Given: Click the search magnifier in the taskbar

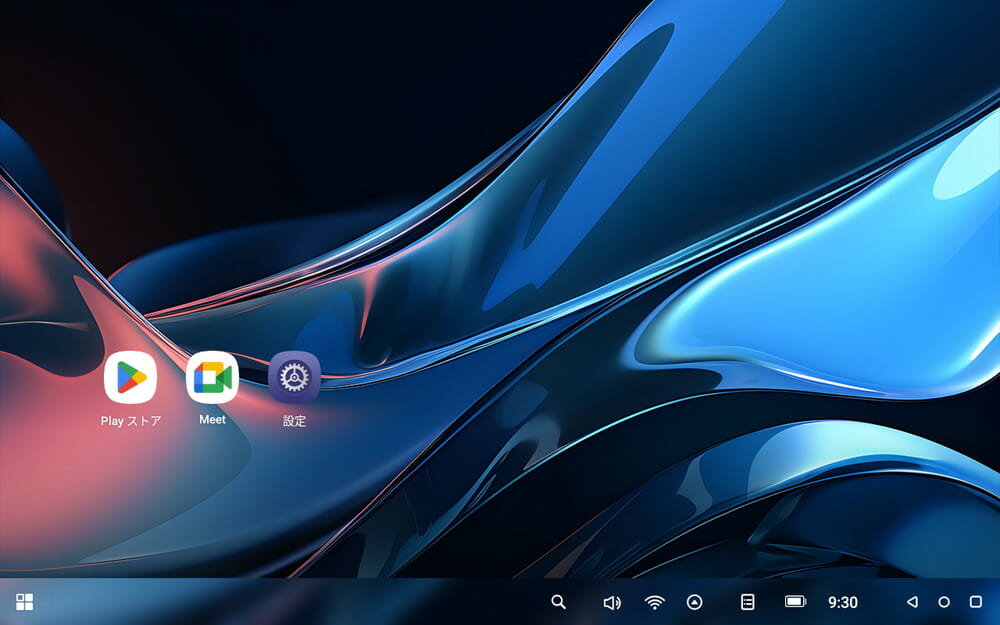Looking at the screenshot, I should [559, 602].
